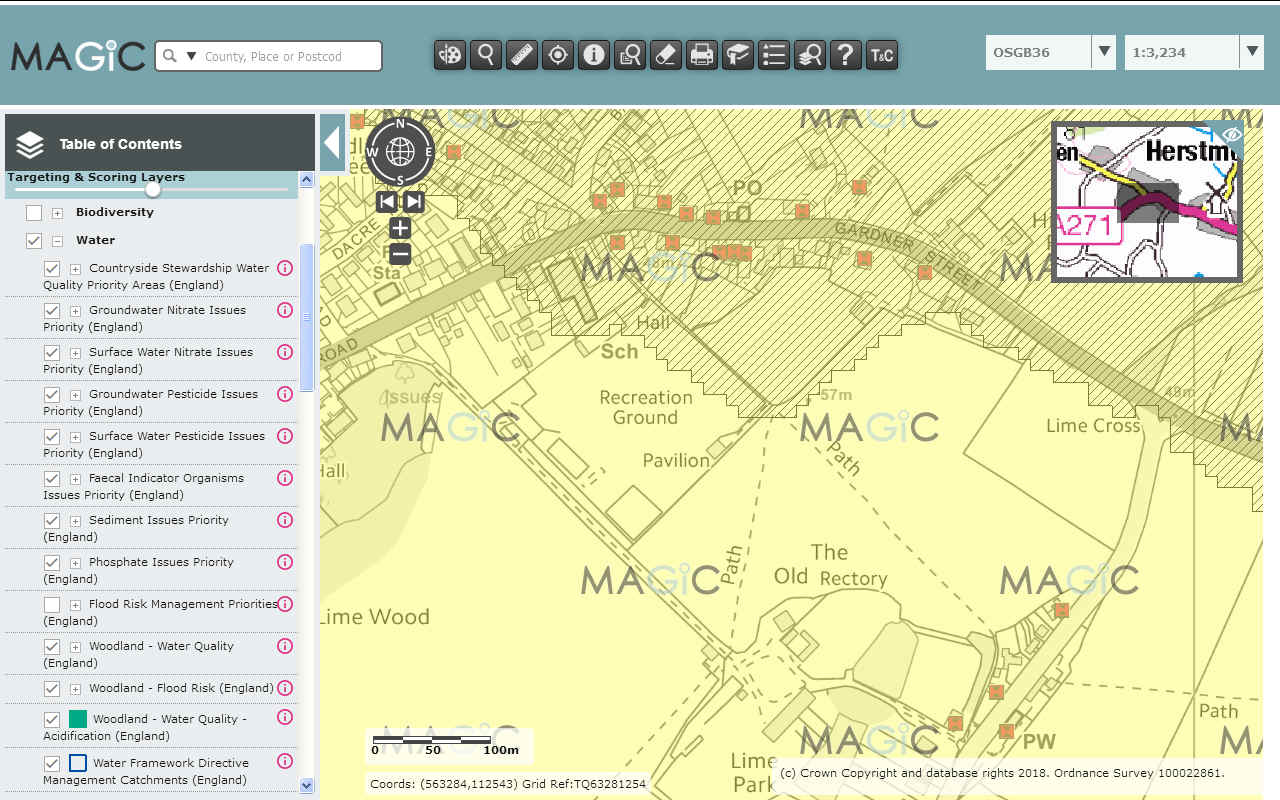Go to next map extent
The height and width of the screenshot is (800, 1280).
413,202
